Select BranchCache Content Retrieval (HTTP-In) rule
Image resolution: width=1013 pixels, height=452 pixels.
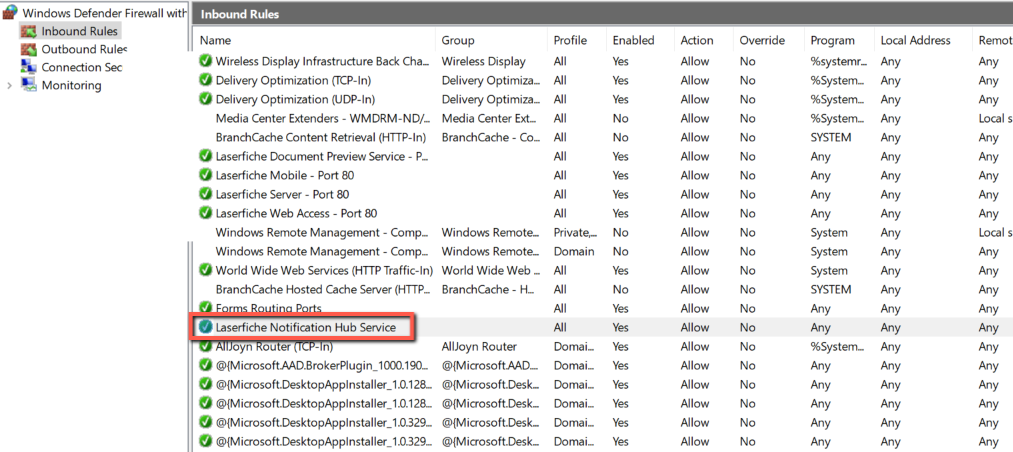click(320, 137)
